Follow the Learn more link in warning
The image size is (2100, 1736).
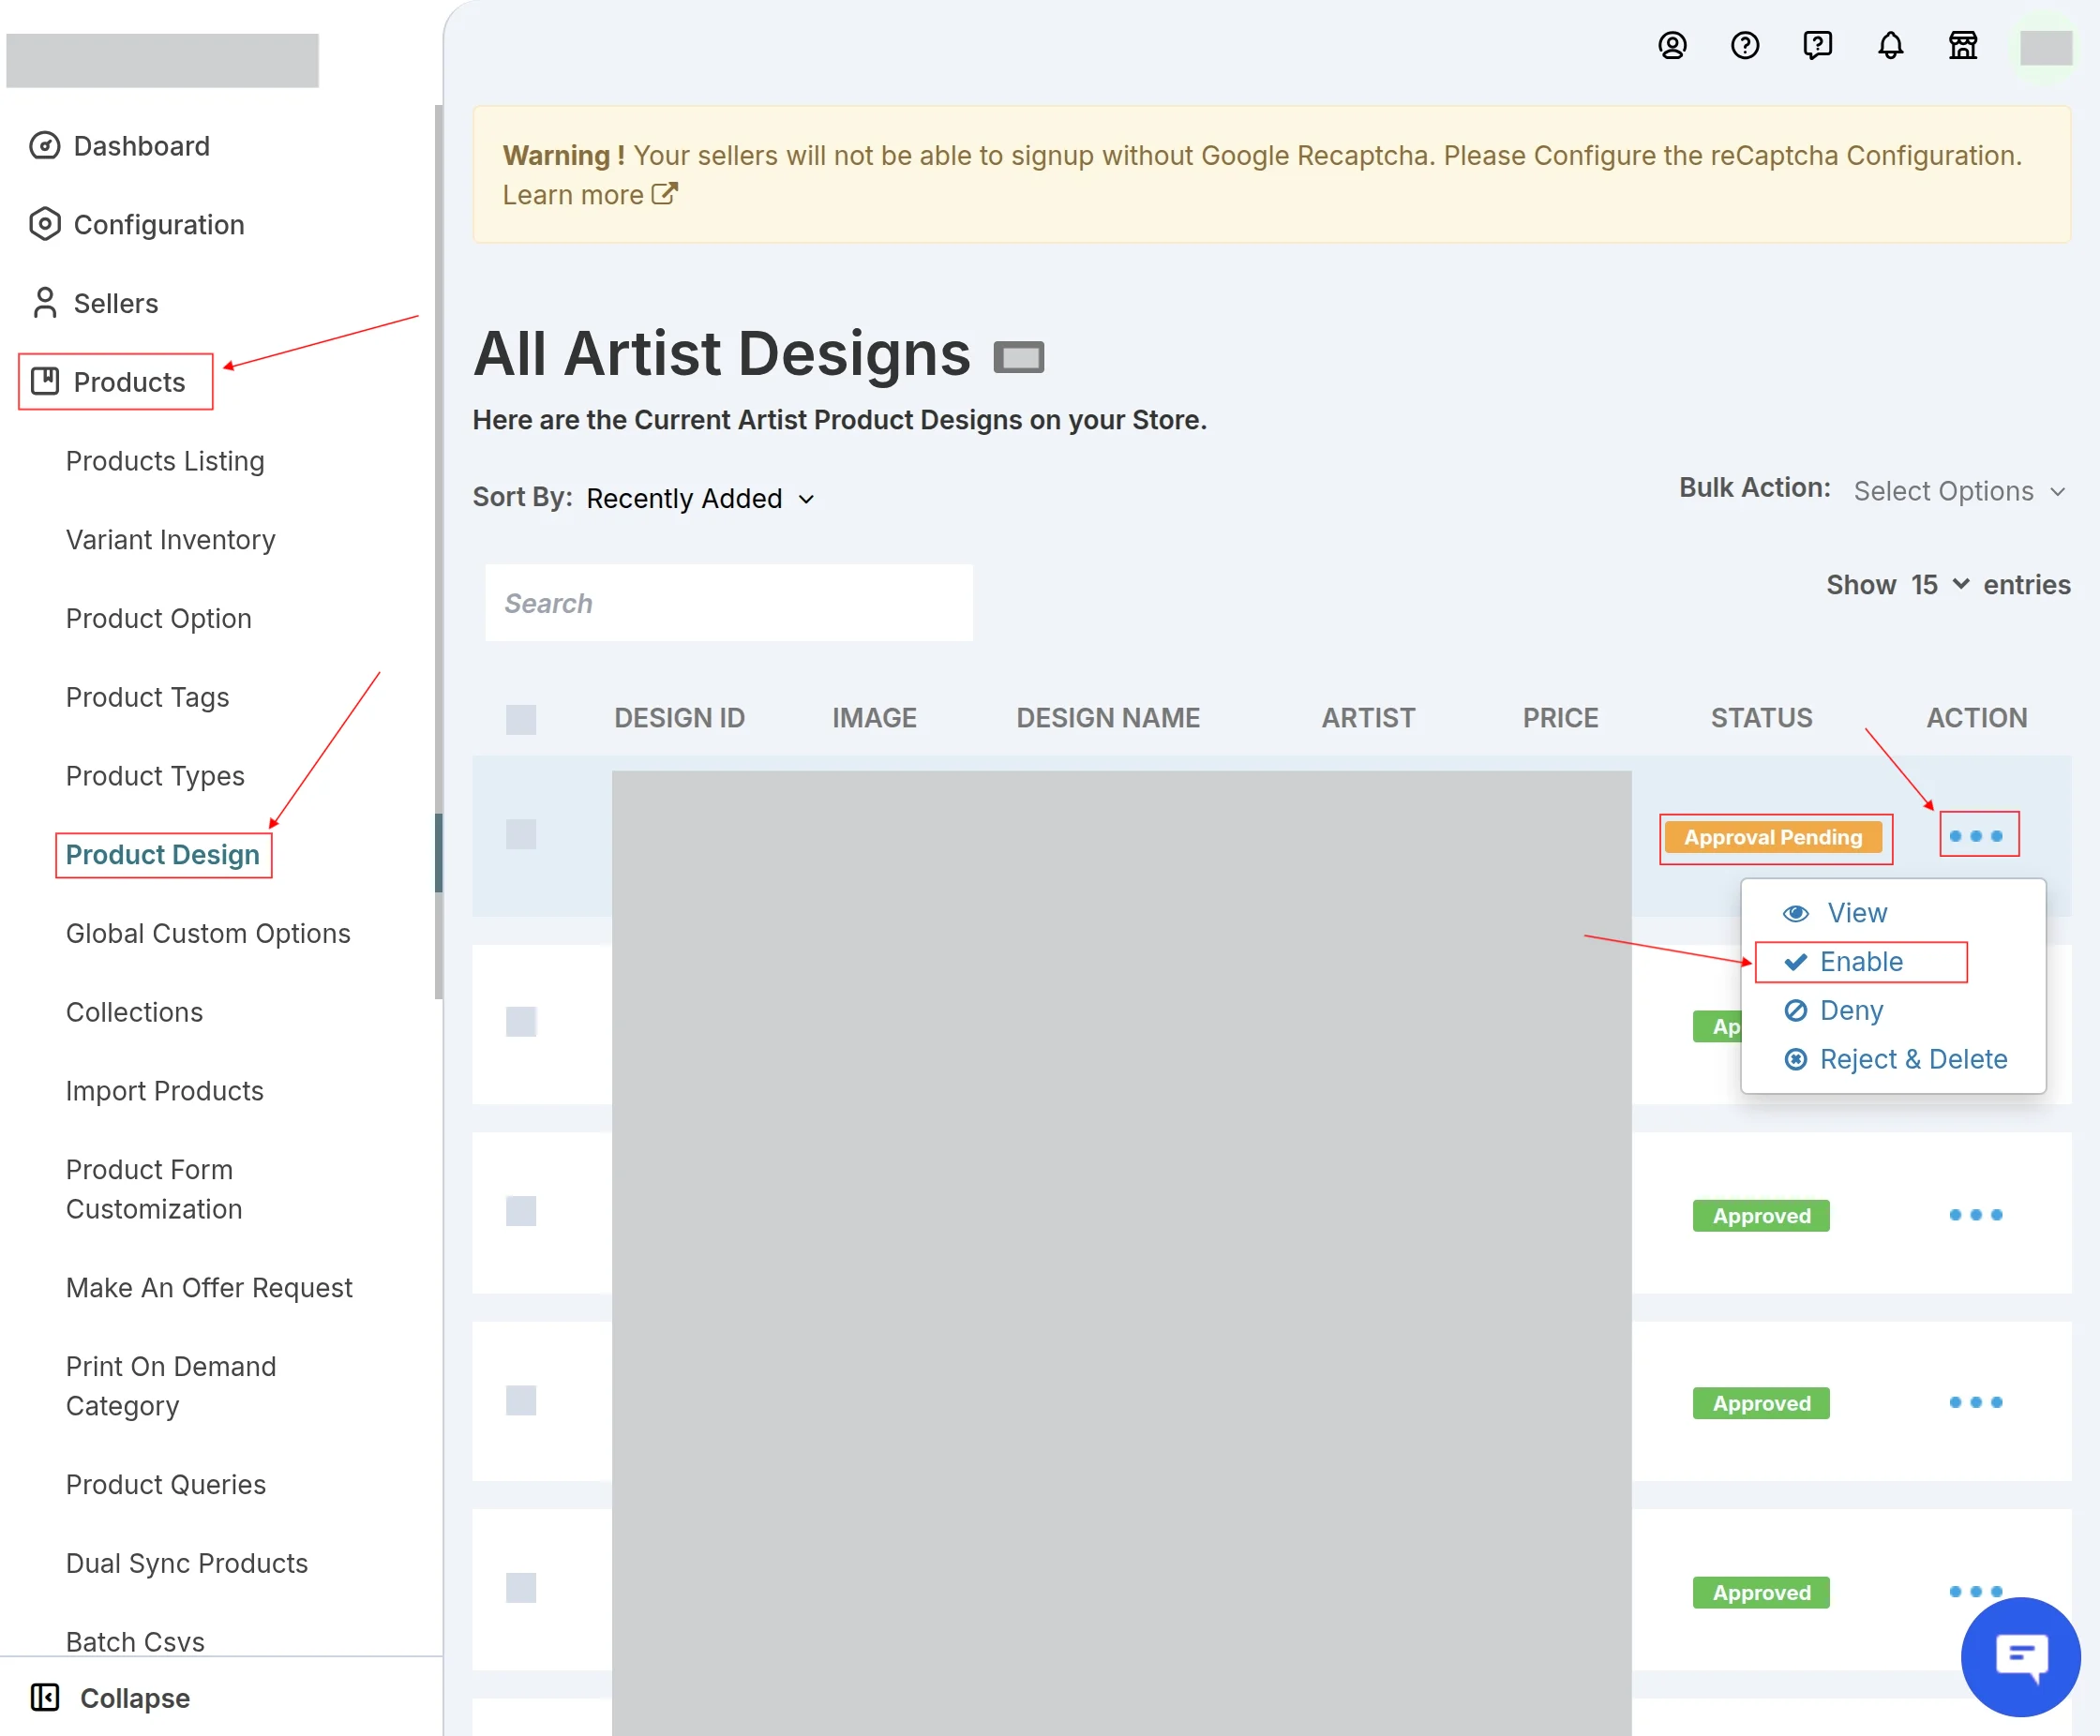pos(590,194)
